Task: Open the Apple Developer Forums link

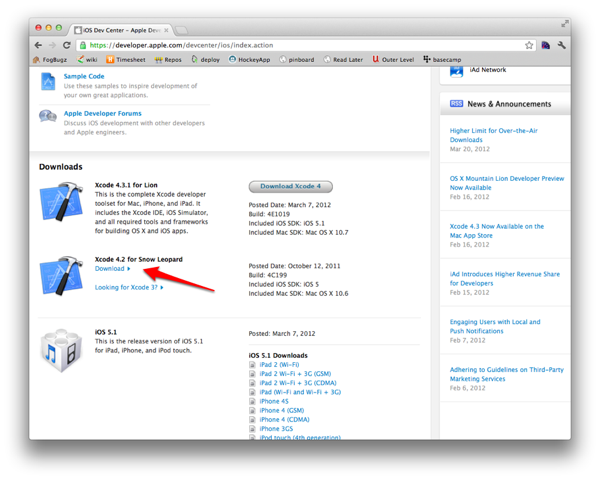Action: click(103, 113)
